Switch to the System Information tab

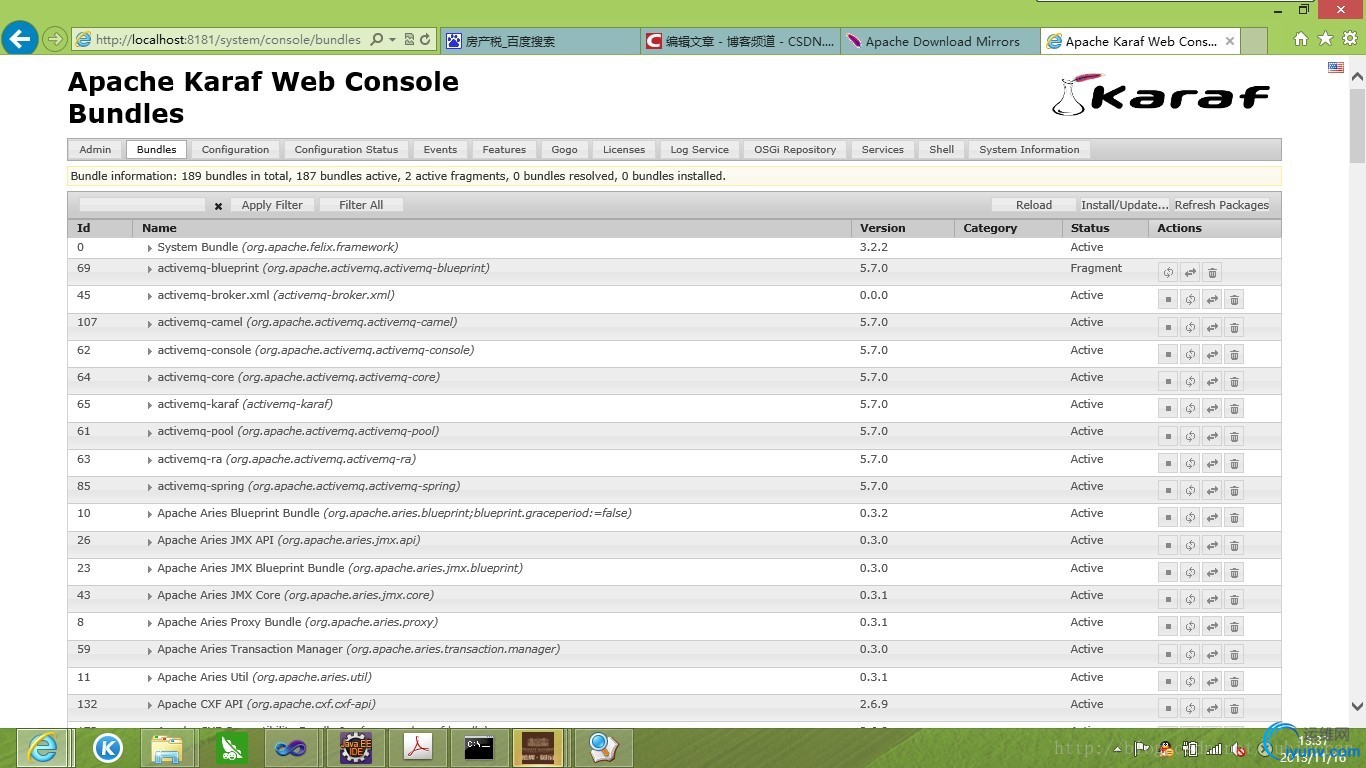coord(1029,150)
